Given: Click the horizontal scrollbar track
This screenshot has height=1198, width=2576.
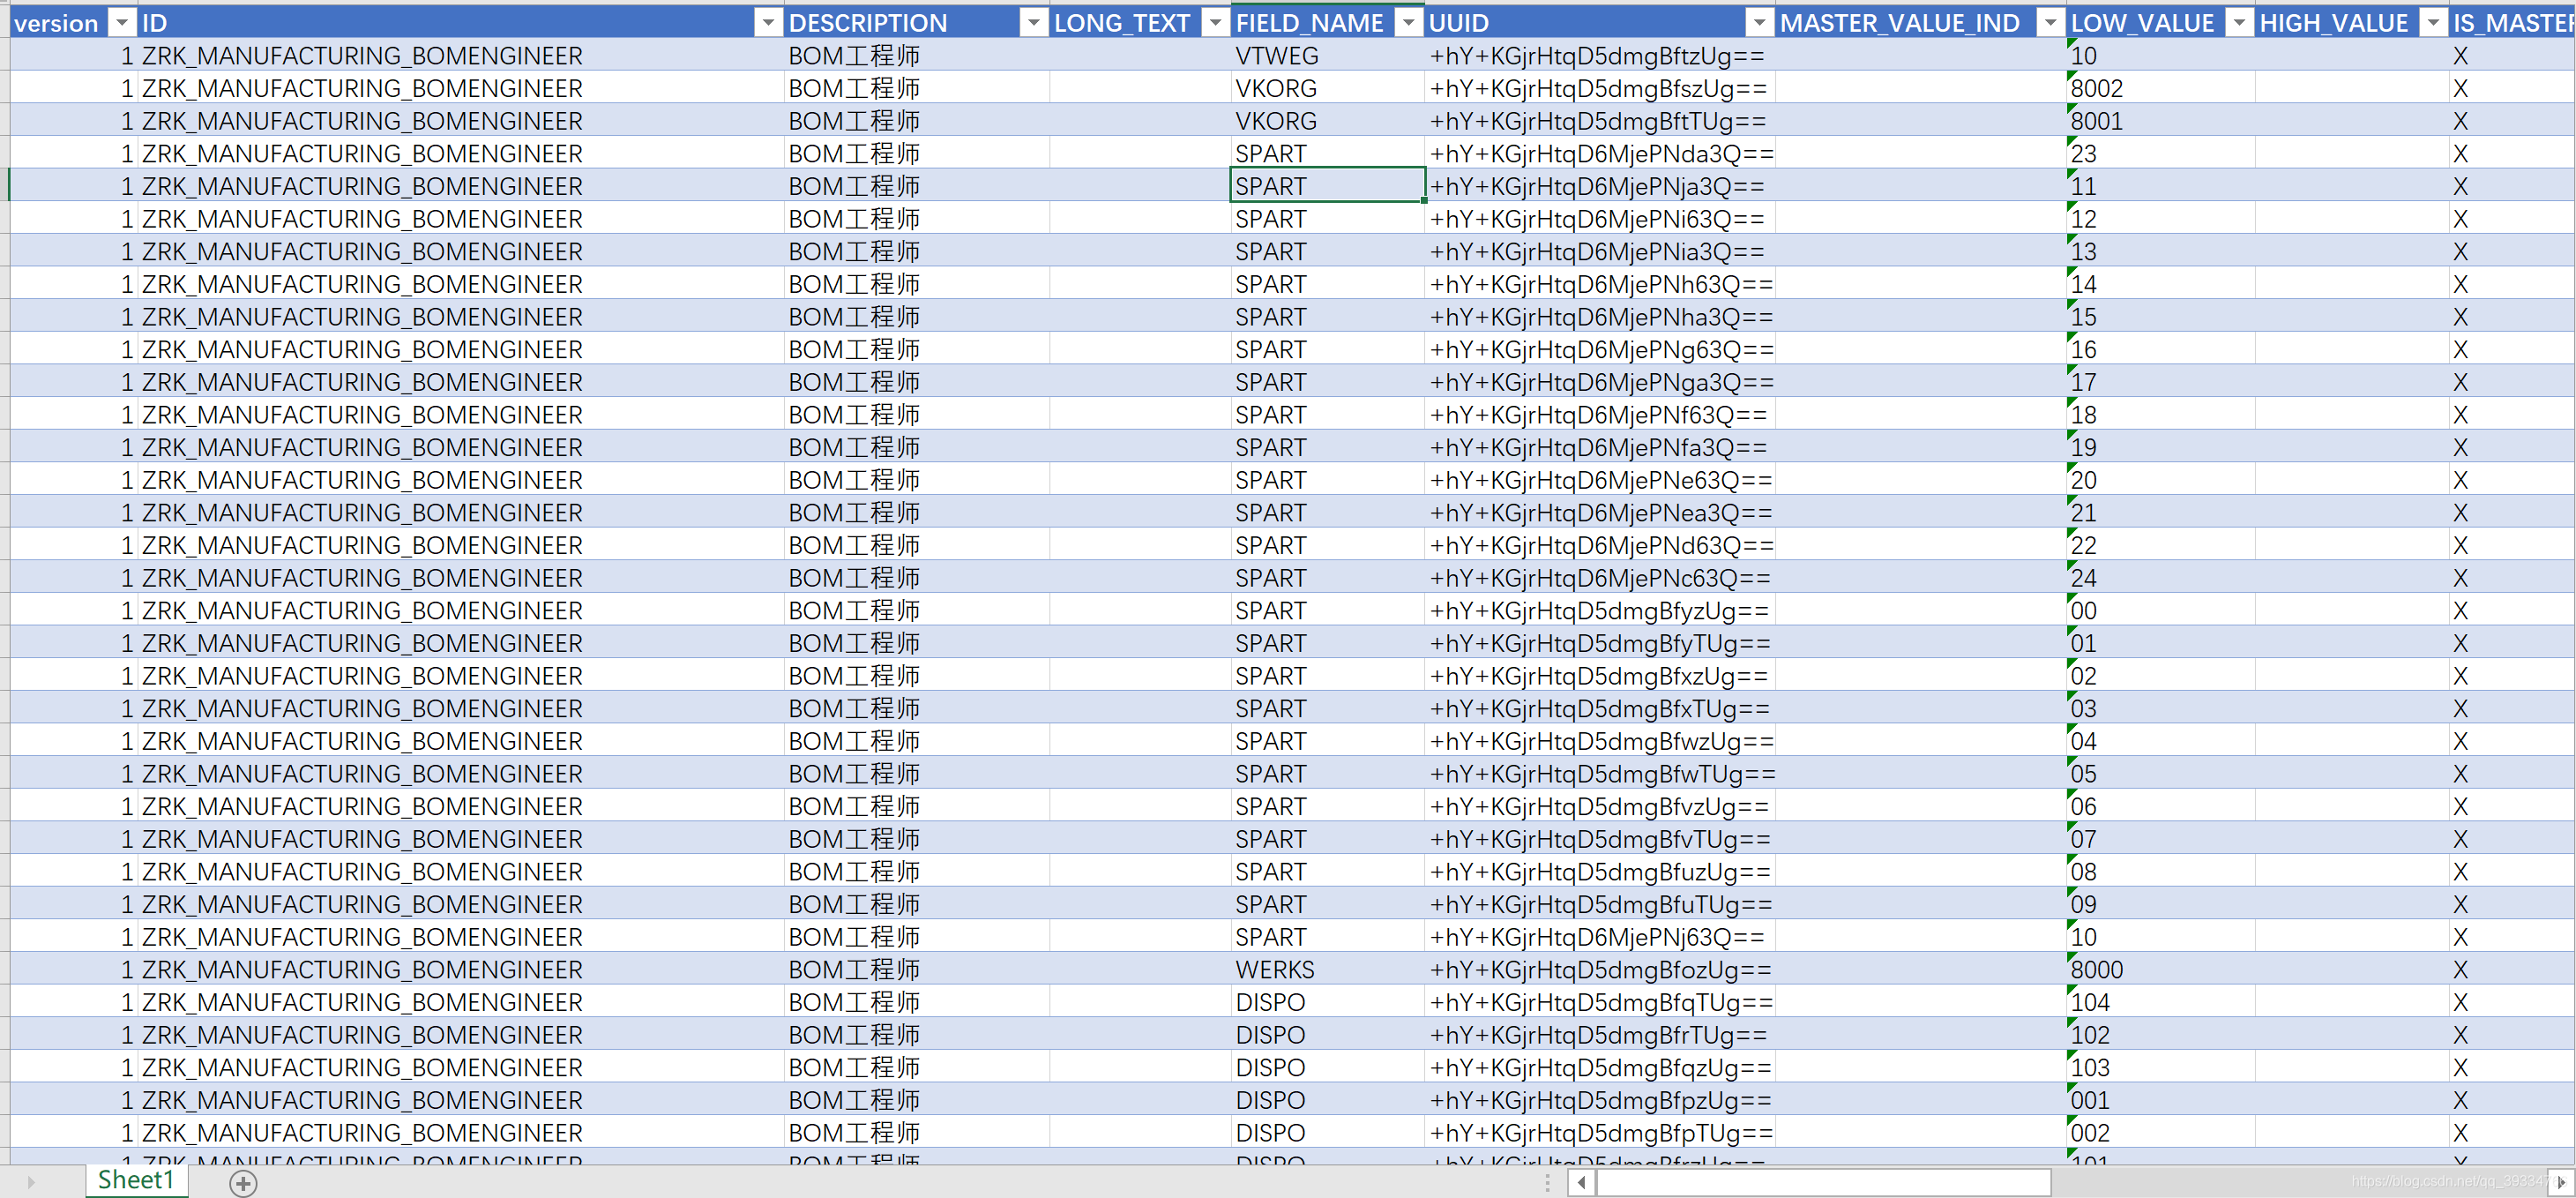Looking at the screenshot, I should tap(2200, 1183).
